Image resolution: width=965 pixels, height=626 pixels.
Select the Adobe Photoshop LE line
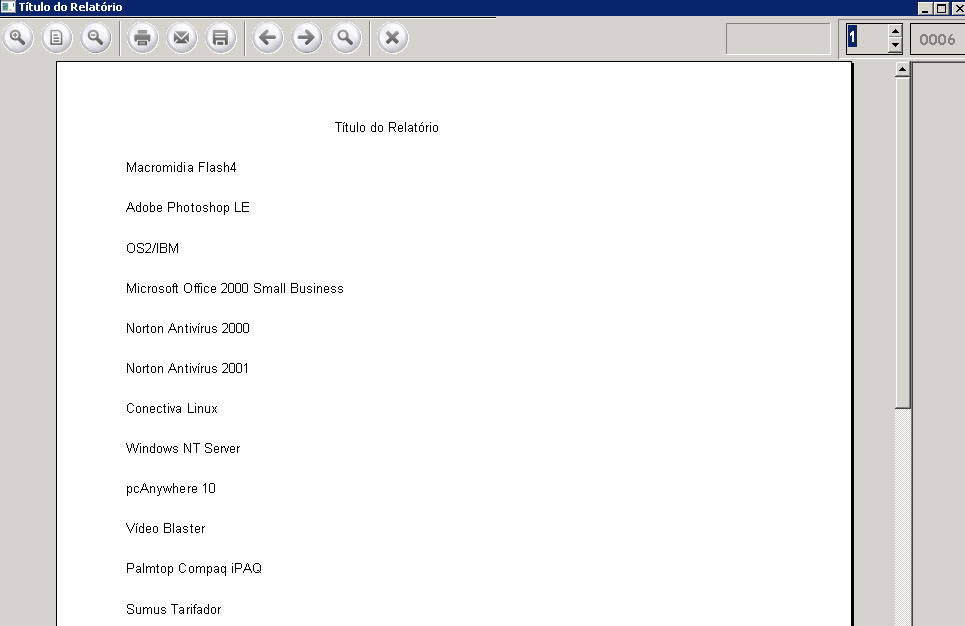[188, 207]
